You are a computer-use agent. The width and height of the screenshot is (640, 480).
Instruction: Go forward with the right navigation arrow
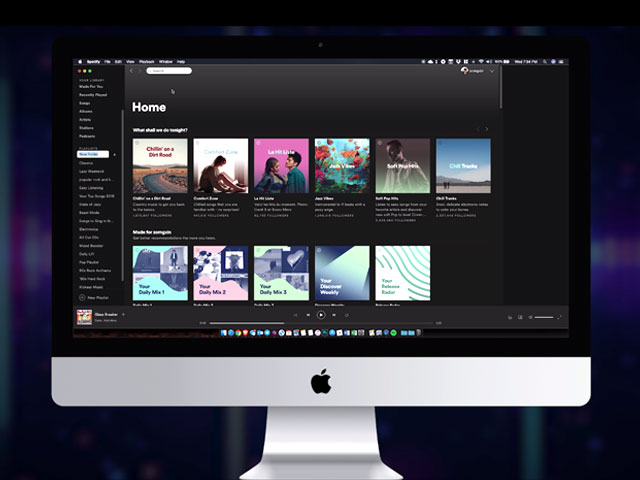click(140, 71)
